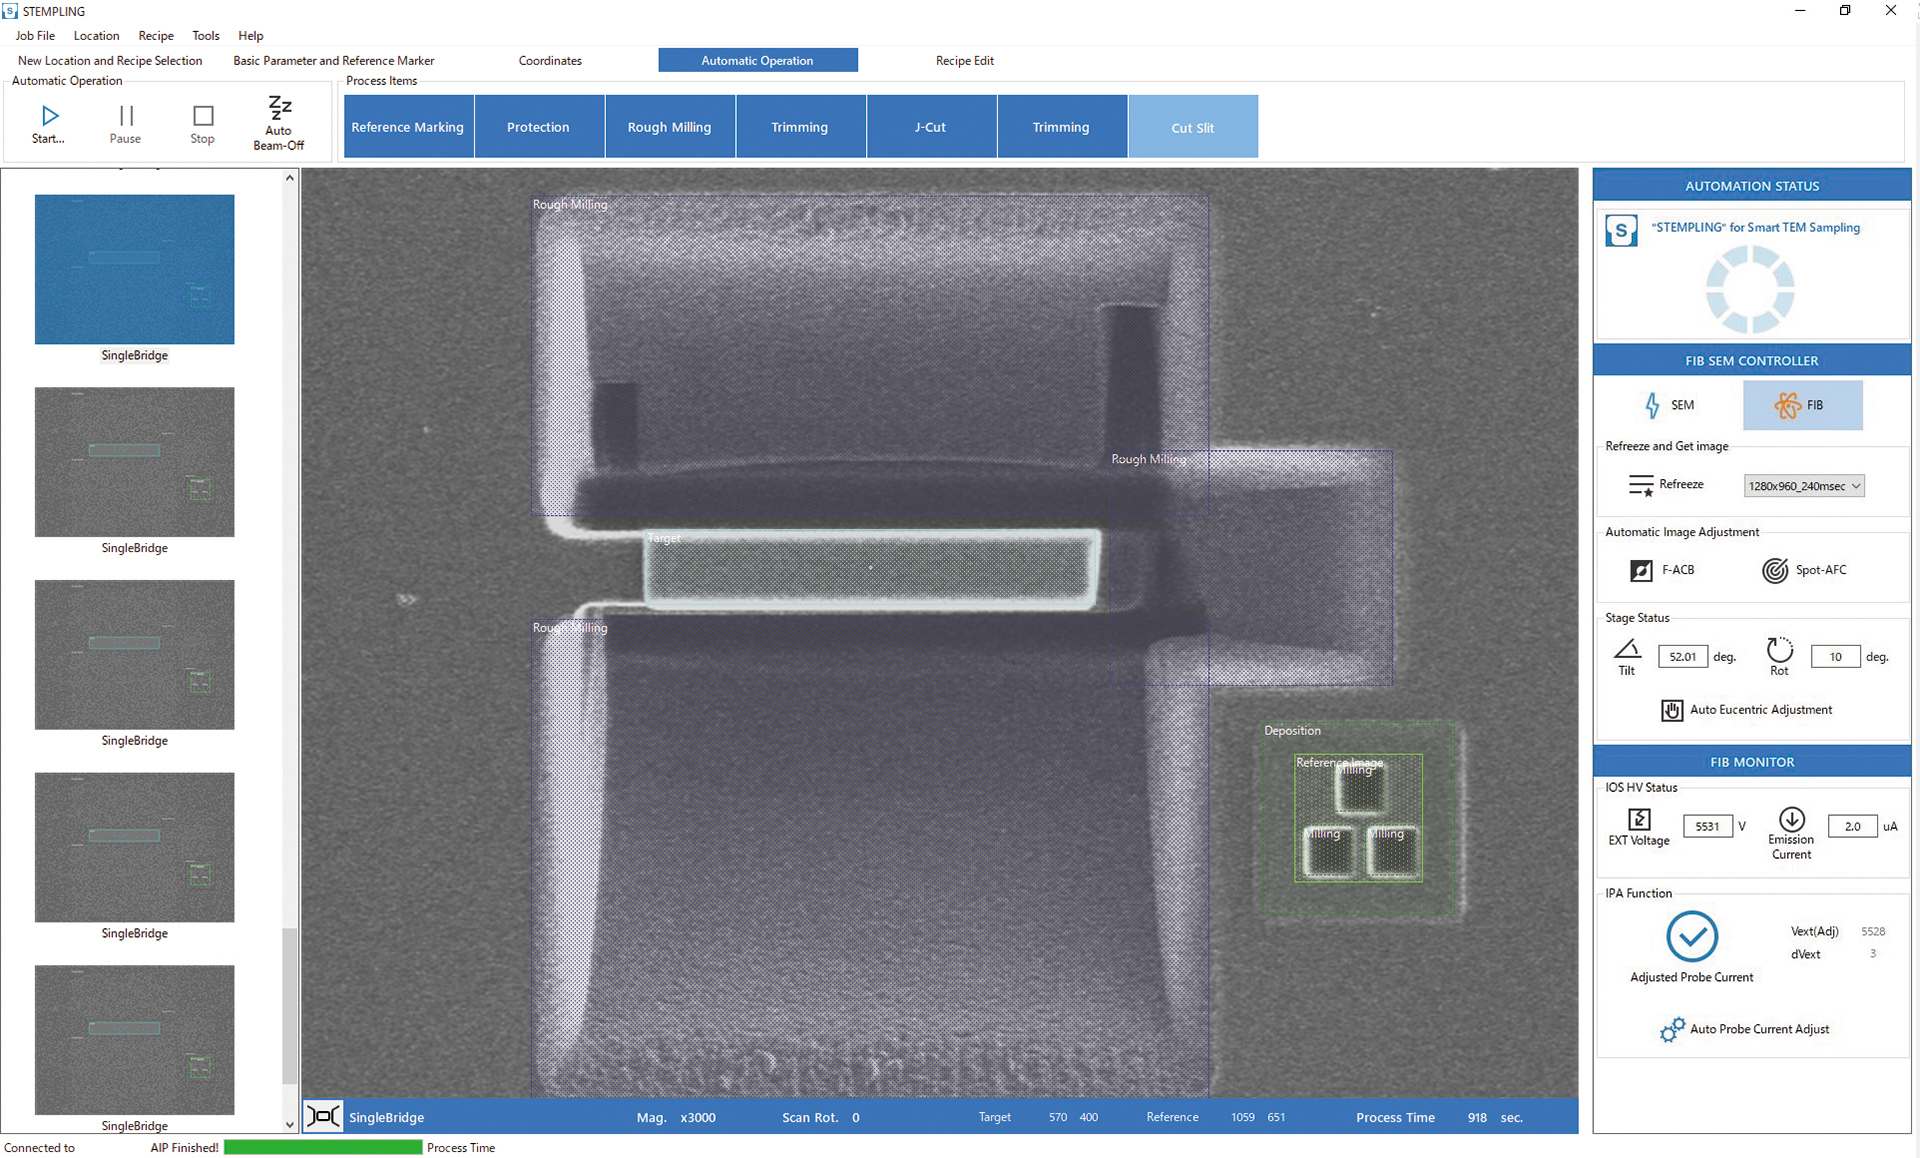Select the J-Cut process item
This screenshot has height=1158, width=1920.
930,127
